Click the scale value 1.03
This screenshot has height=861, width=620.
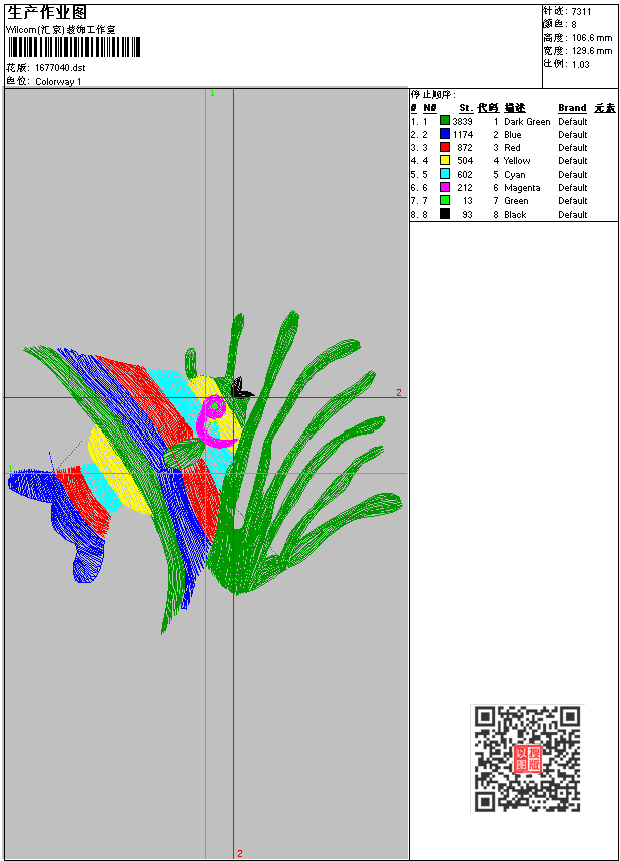pos(580,64)
